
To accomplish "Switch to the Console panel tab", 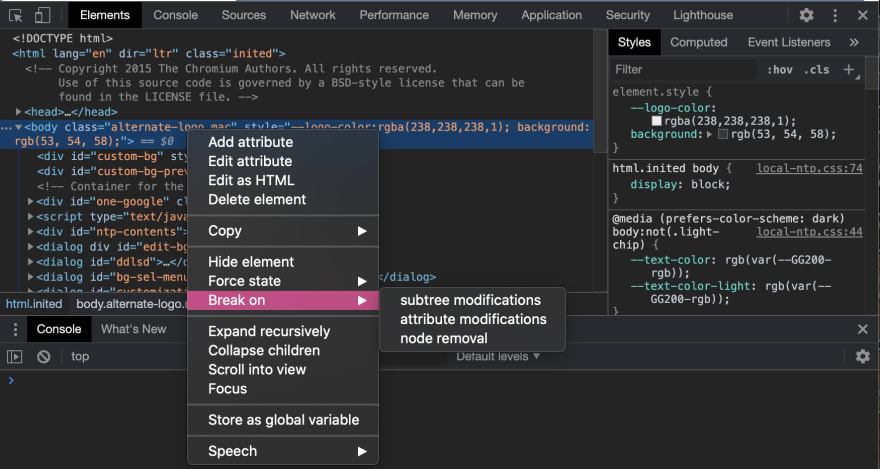I will pyautogui.click(x=176, y=15).
